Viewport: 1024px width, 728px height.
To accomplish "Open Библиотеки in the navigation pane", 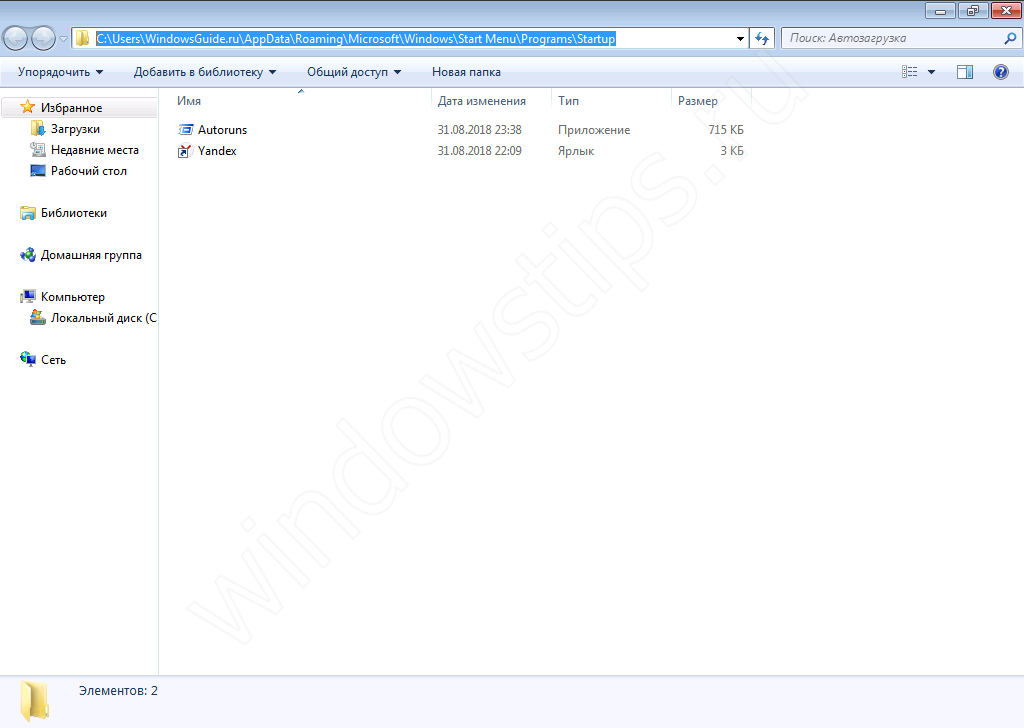I will tap(74, 213).
